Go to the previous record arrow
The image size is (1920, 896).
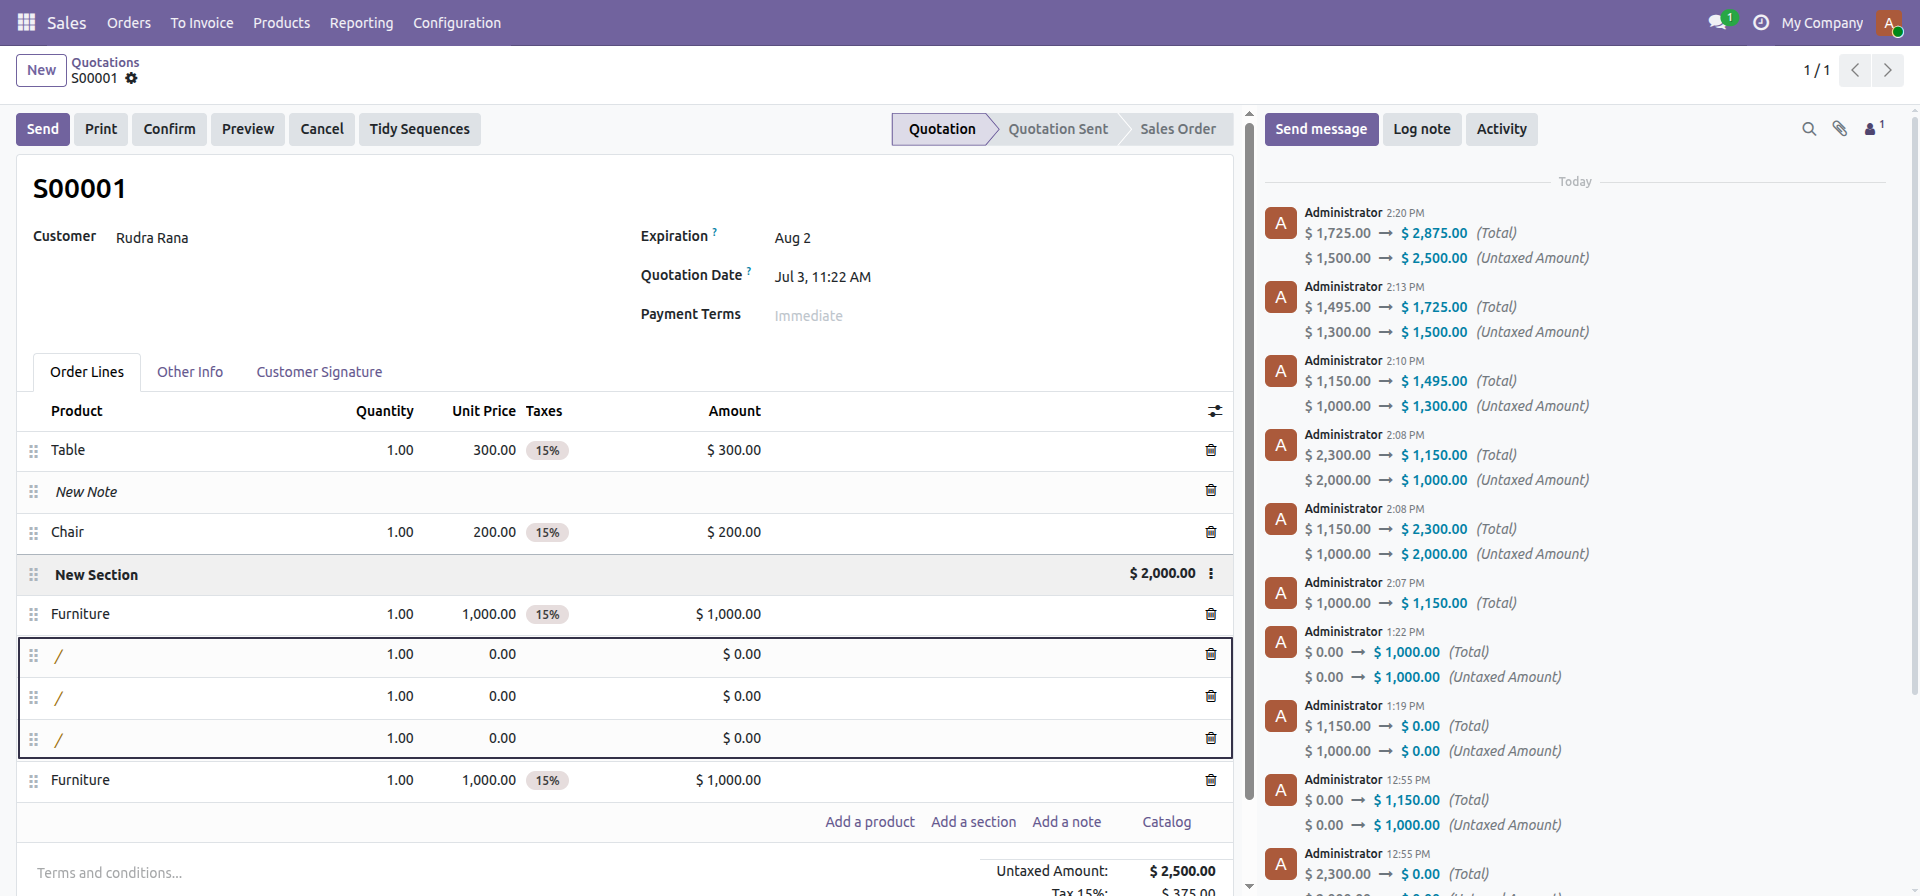(x=1855, y=70)
